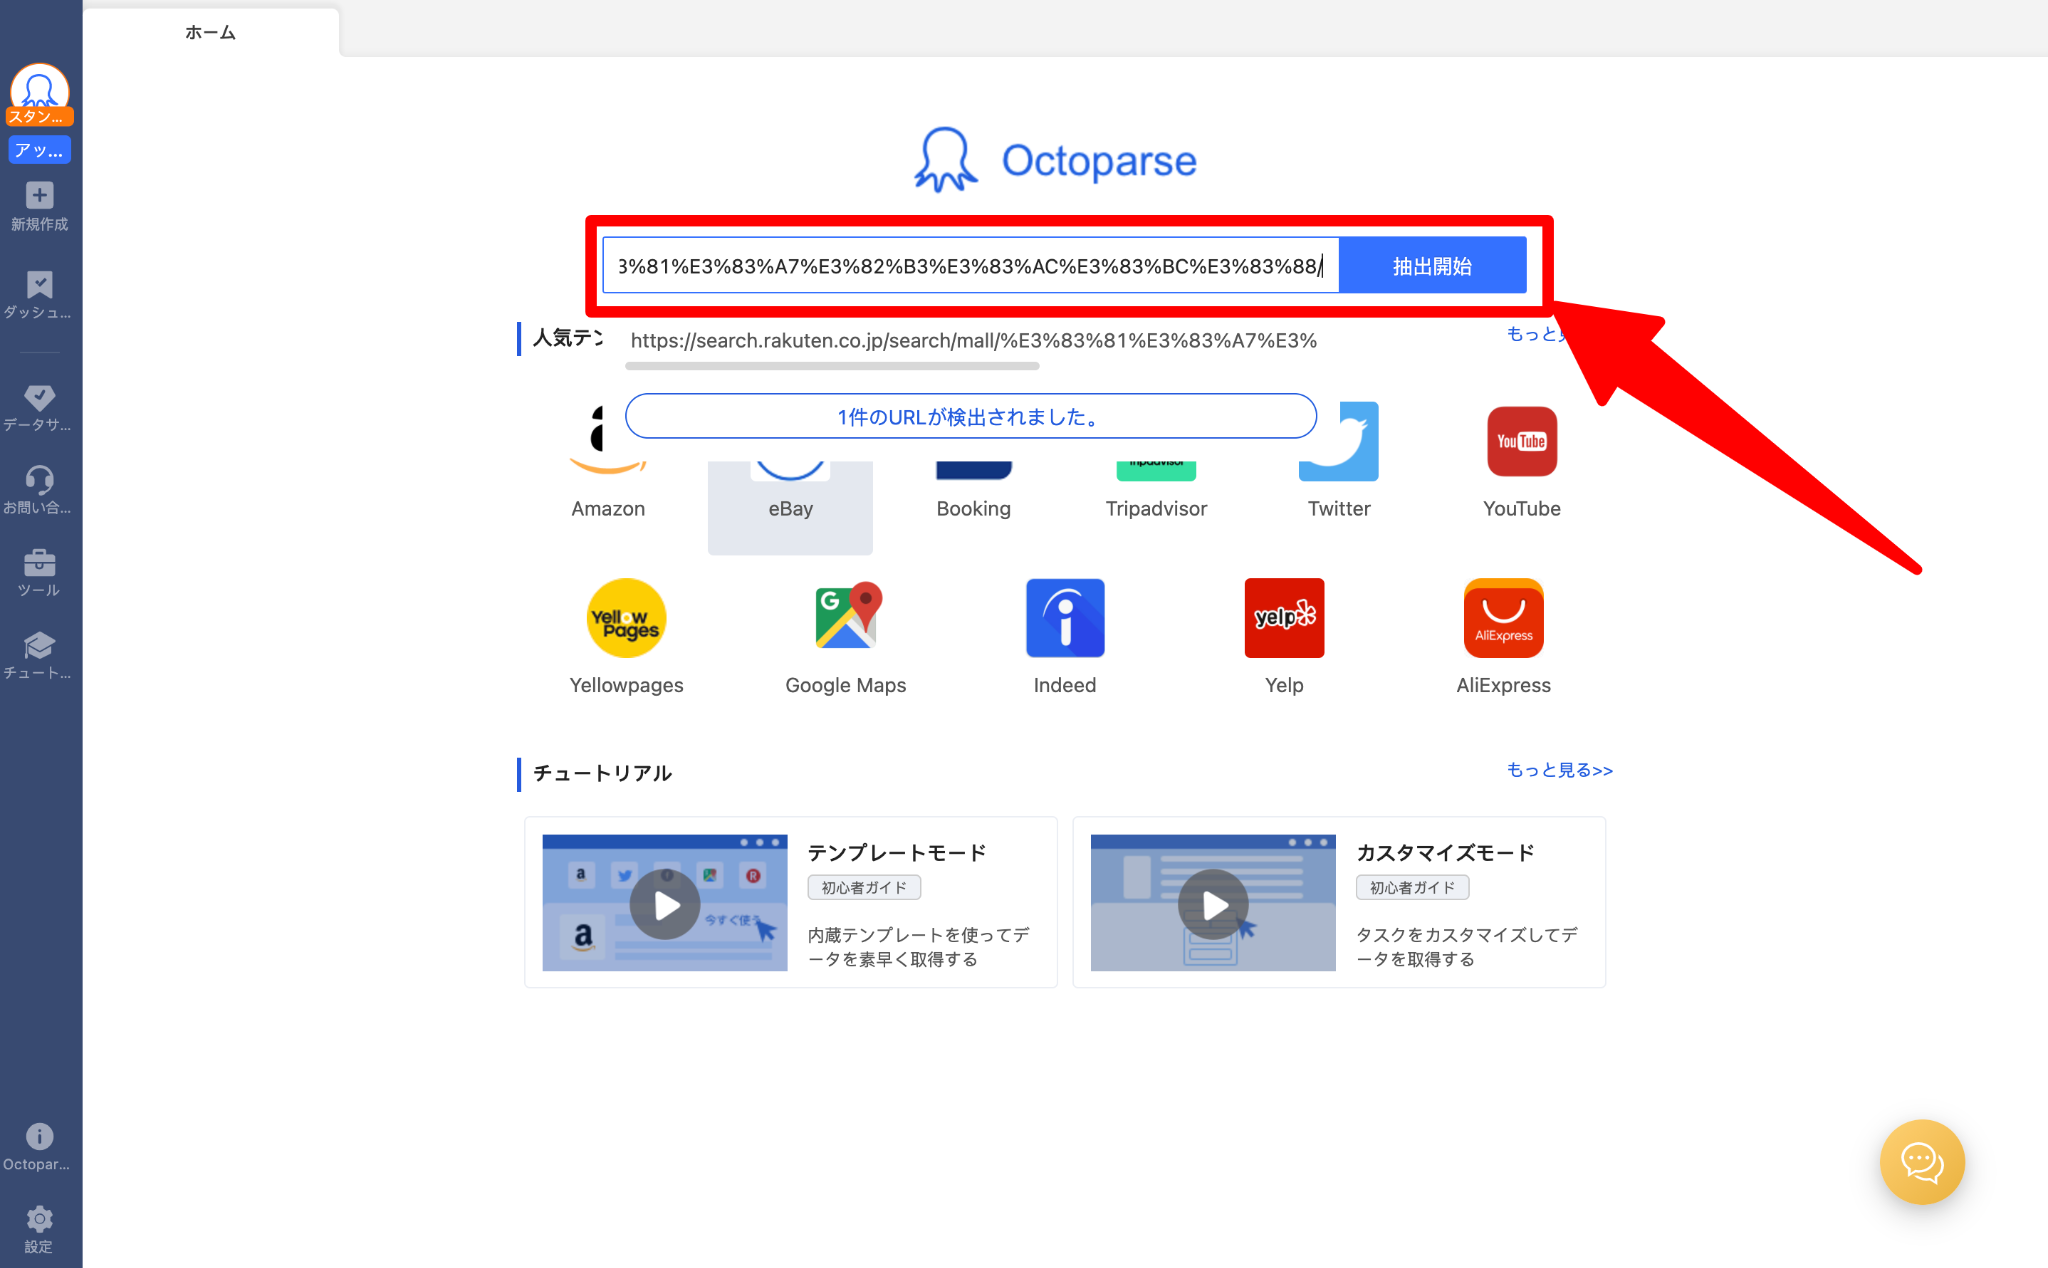Open the Google Maps template

tap(845, 637)
